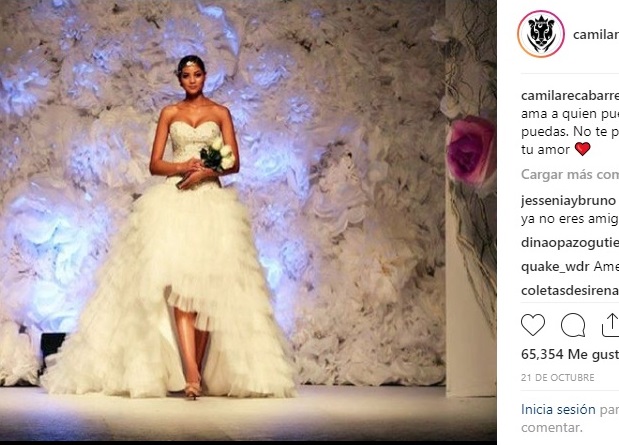The height and width of the screenshot is (445, 619).
Task: Open coletasdesirena commenter profile
Action: [x=570, y=291]
